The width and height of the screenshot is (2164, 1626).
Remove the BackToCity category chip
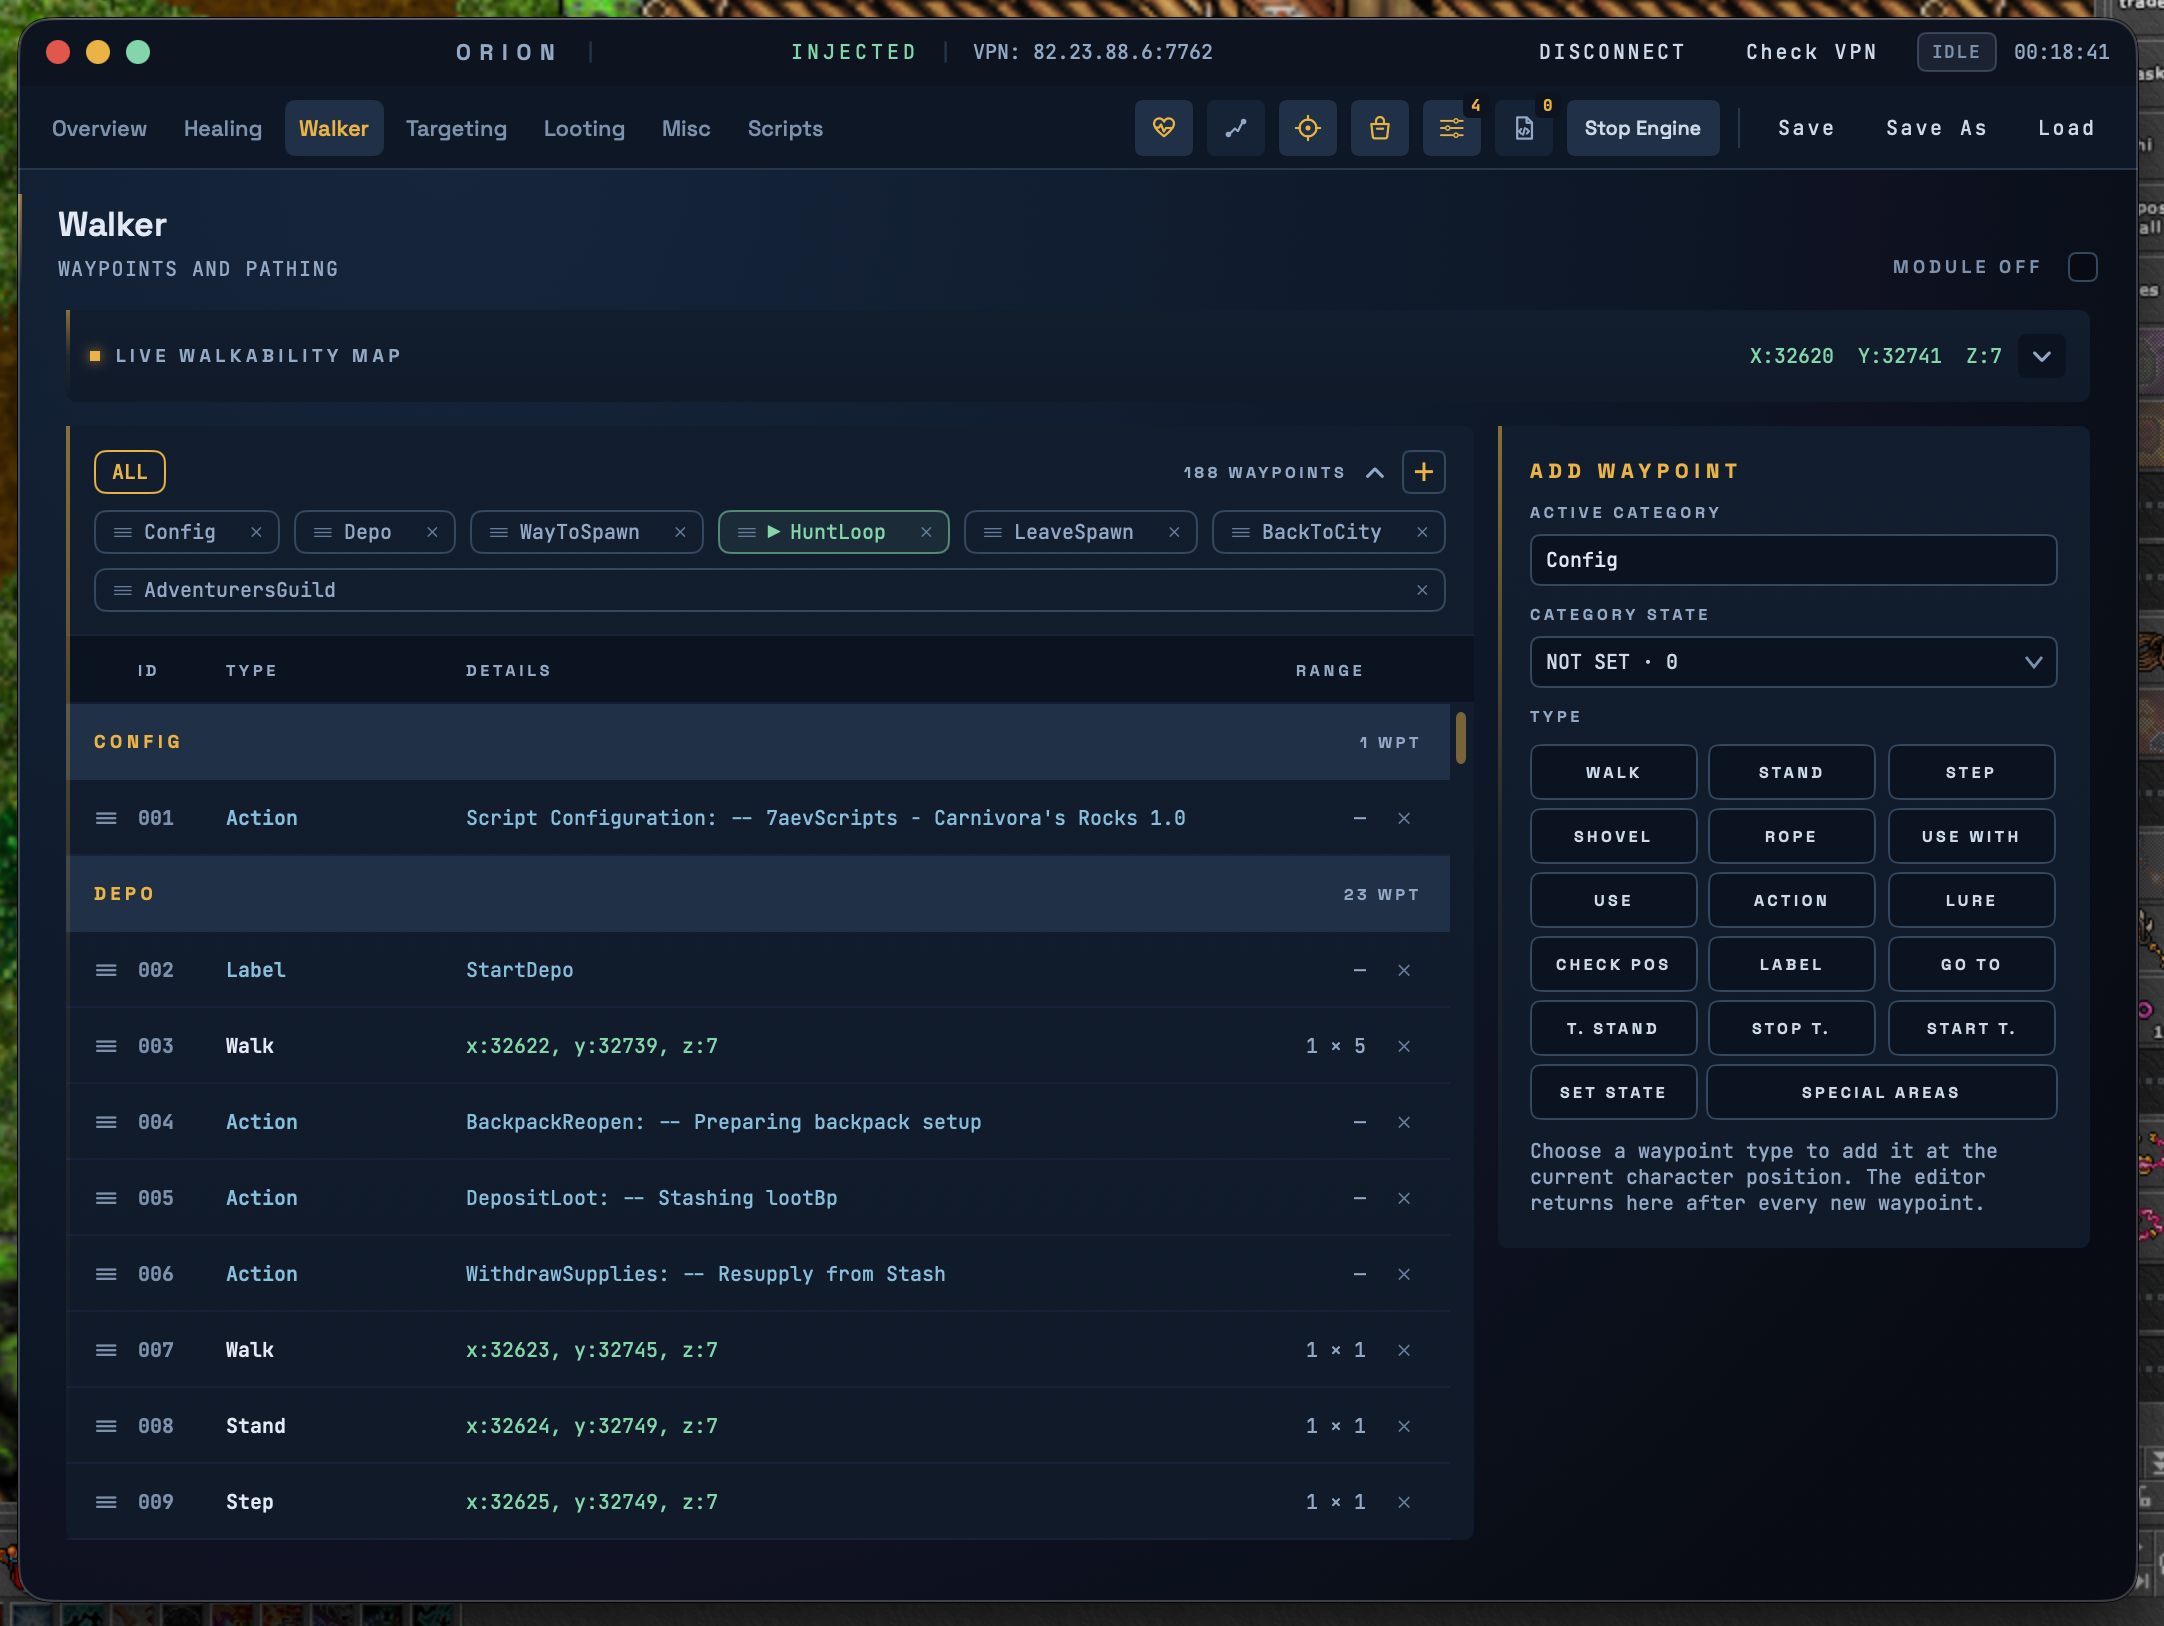(1422, 532)
